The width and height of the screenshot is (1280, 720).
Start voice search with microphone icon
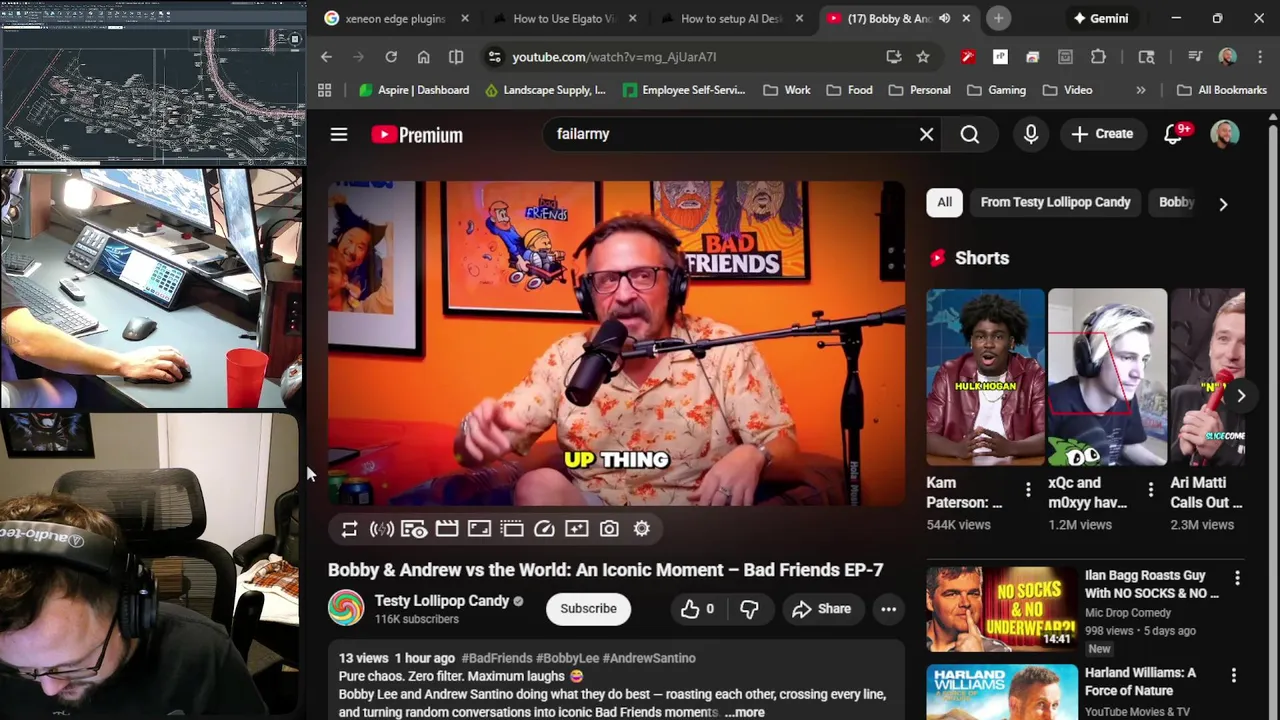click(x=1031, y=134)
